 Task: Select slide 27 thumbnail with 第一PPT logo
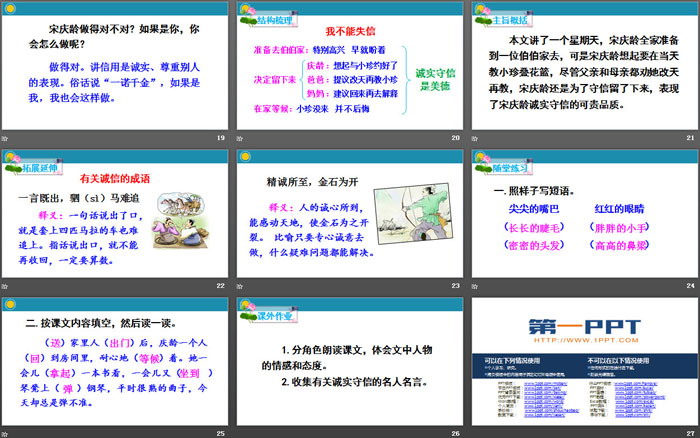pos(585,361)
